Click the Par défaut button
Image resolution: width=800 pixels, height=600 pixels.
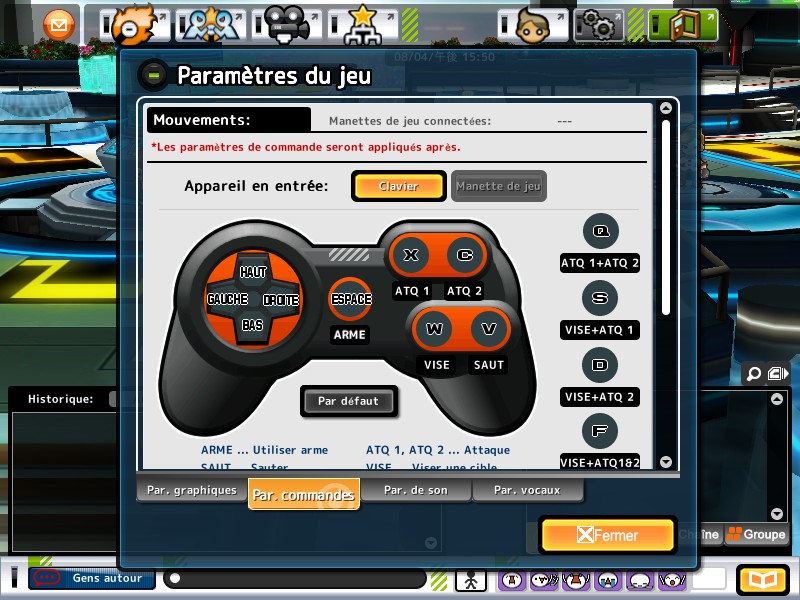(348, 401)
